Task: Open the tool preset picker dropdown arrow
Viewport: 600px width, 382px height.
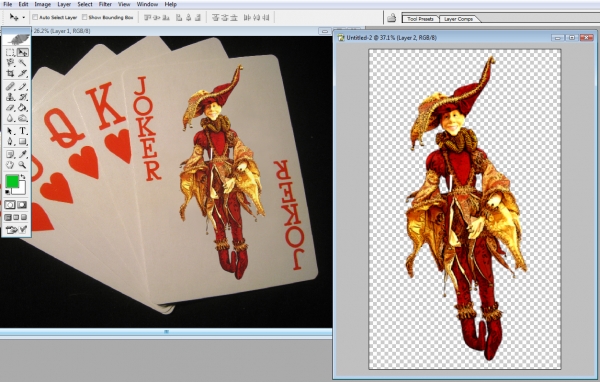Action: pos(24,18)
